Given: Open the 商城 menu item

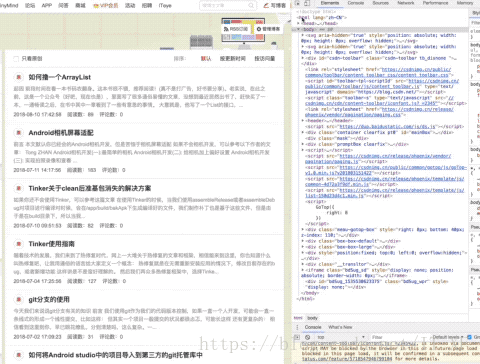Looking at the screenshot, I should tap(80, 5).
